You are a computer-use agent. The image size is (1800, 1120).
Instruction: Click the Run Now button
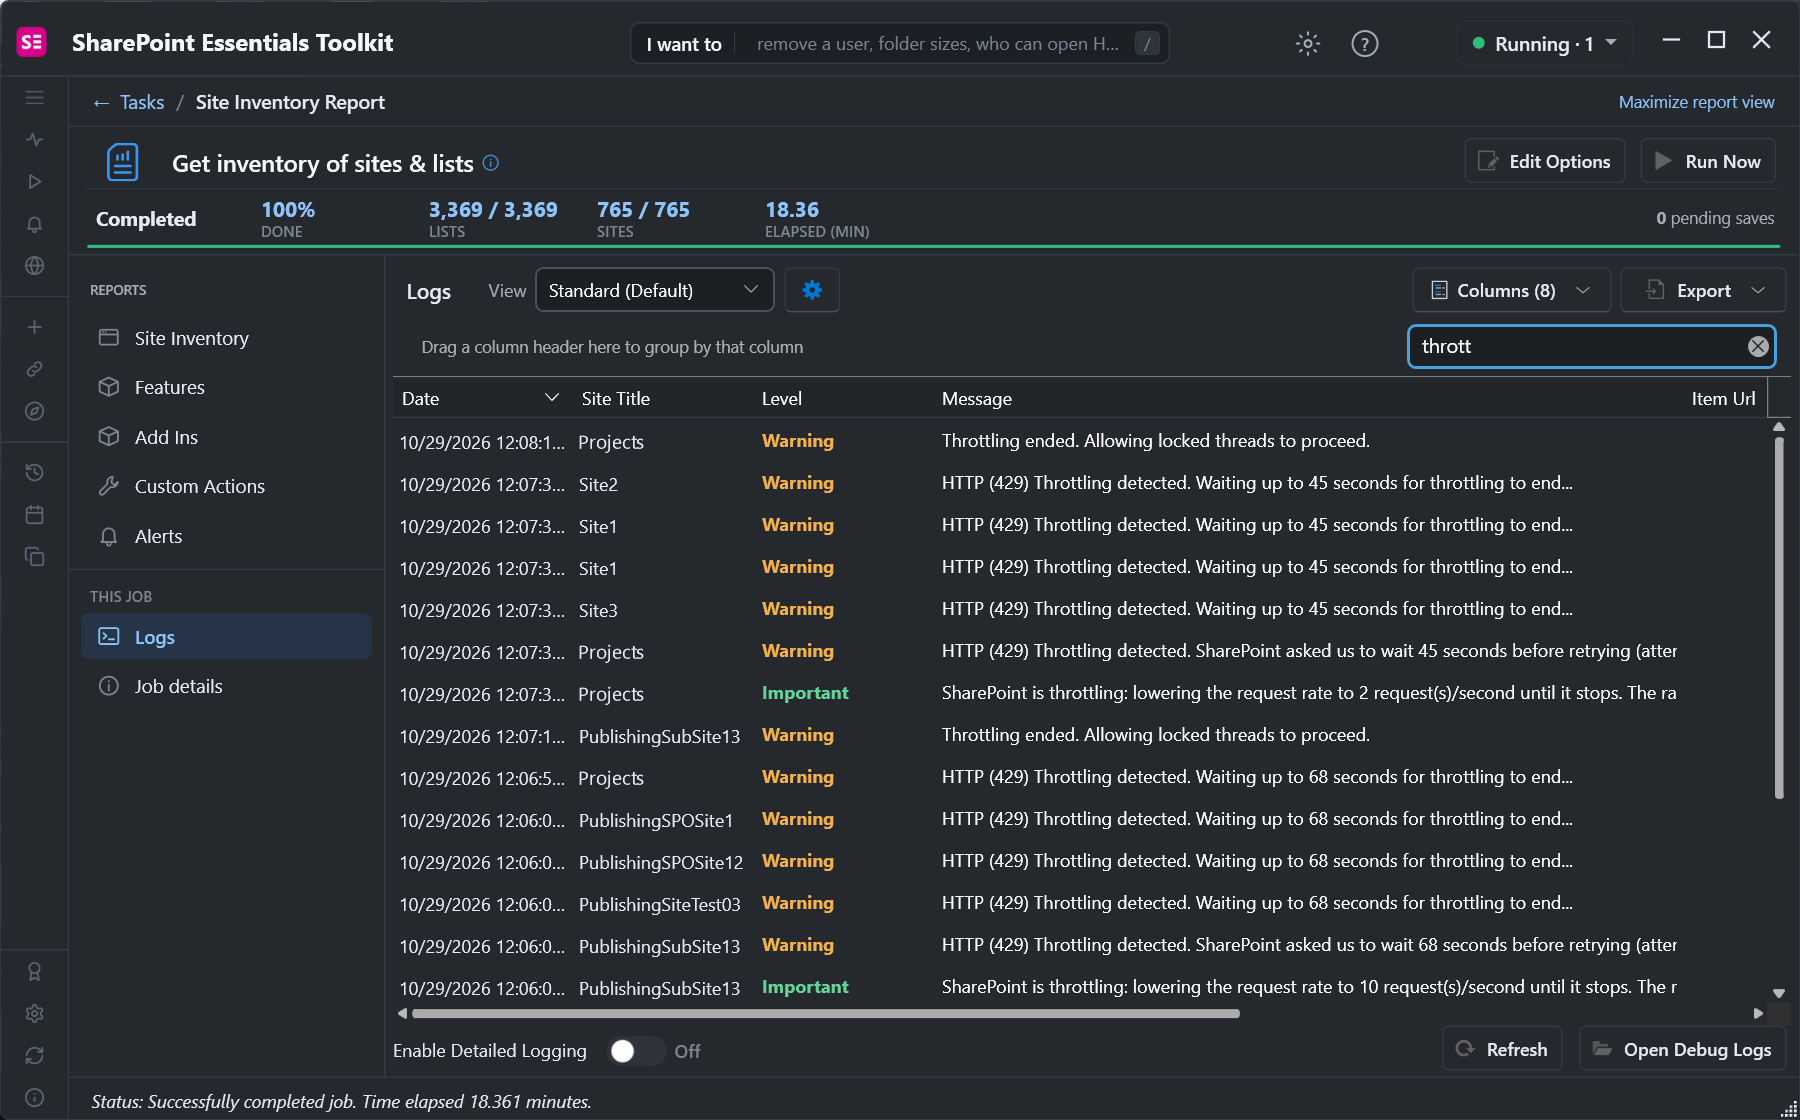coord(1708,161)
